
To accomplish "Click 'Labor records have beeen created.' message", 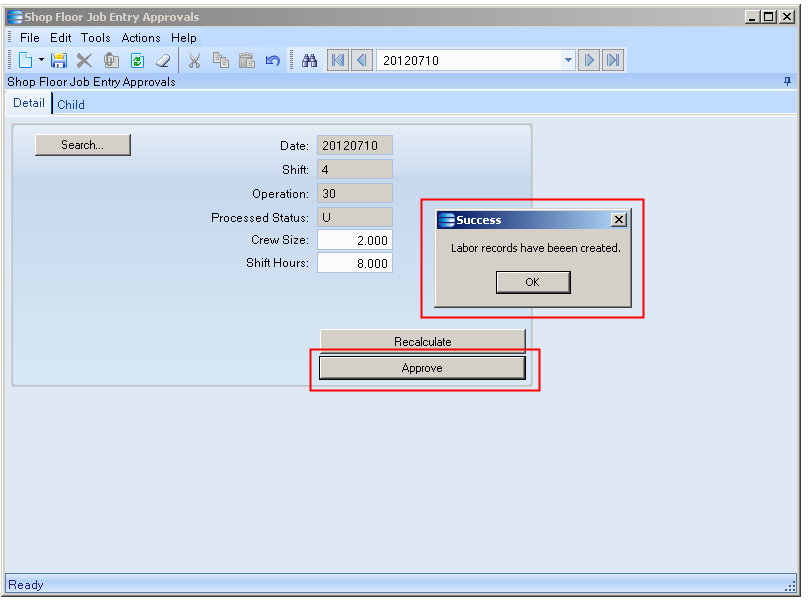I will coord(536,248).
